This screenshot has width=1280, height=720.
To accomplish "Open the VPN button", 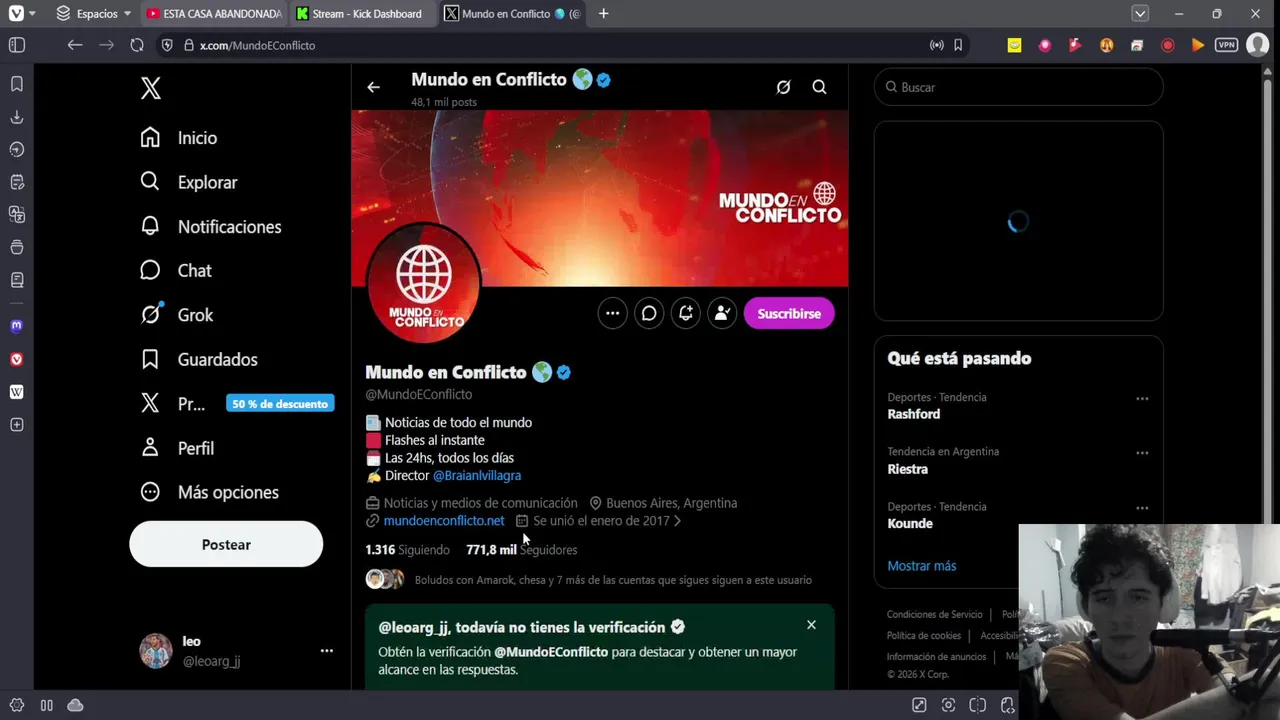I will 1226,45.
